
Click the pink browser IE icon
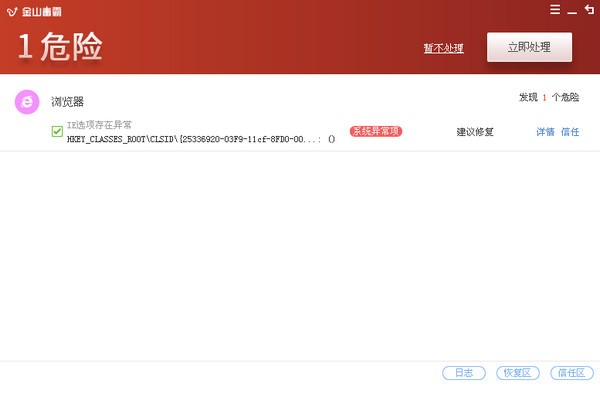click(27, 102)
